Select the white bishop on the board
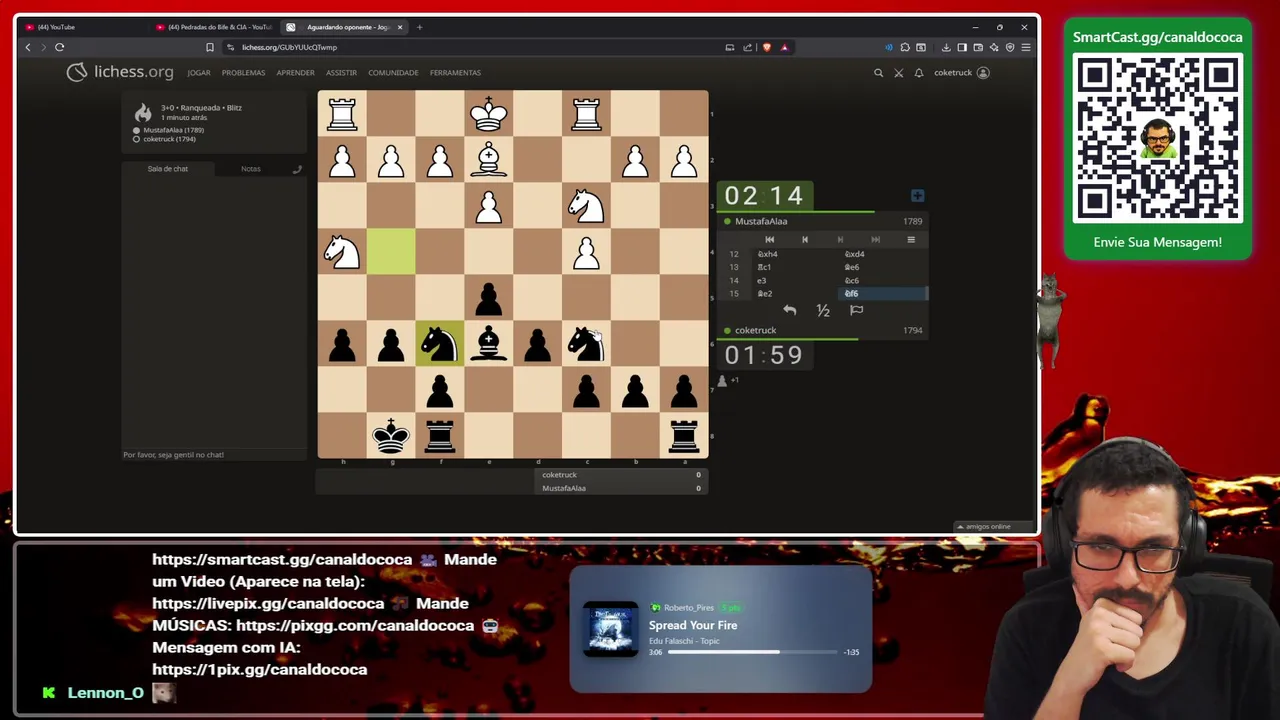This screenshot has width=1280, height=720. click(488, 159)
